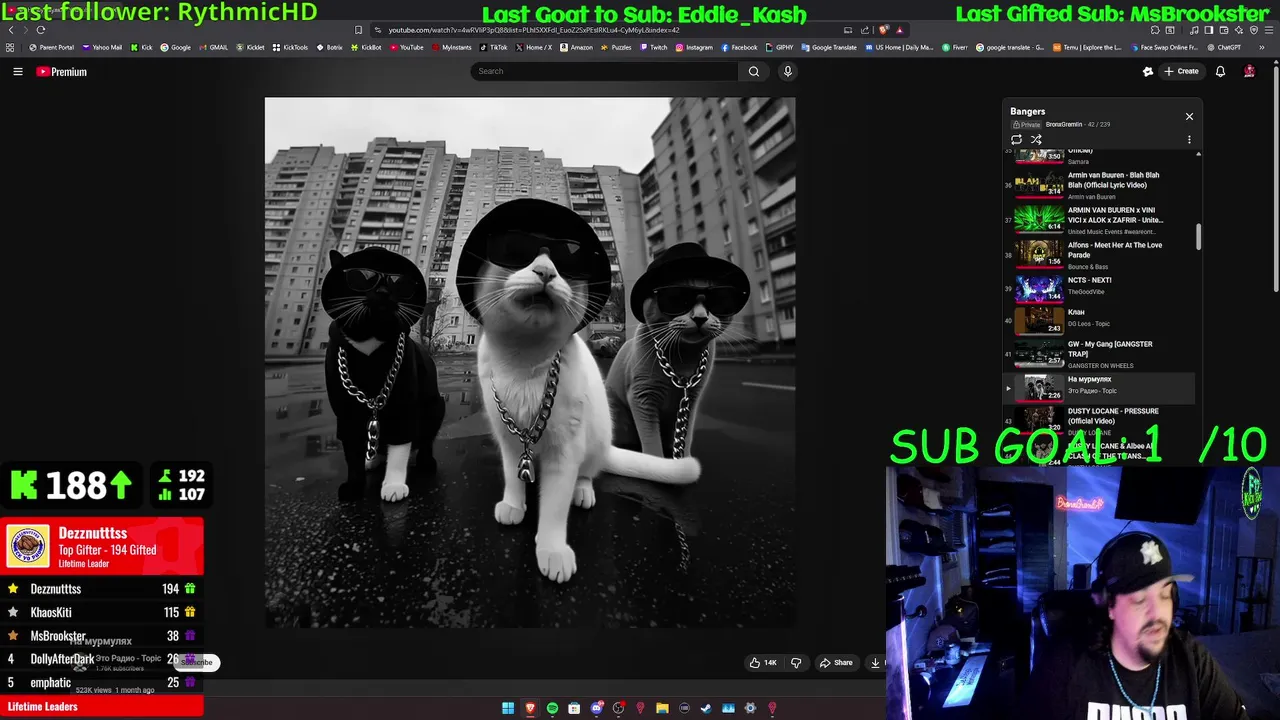Open the KickTools bookmark

click(290, 47)
